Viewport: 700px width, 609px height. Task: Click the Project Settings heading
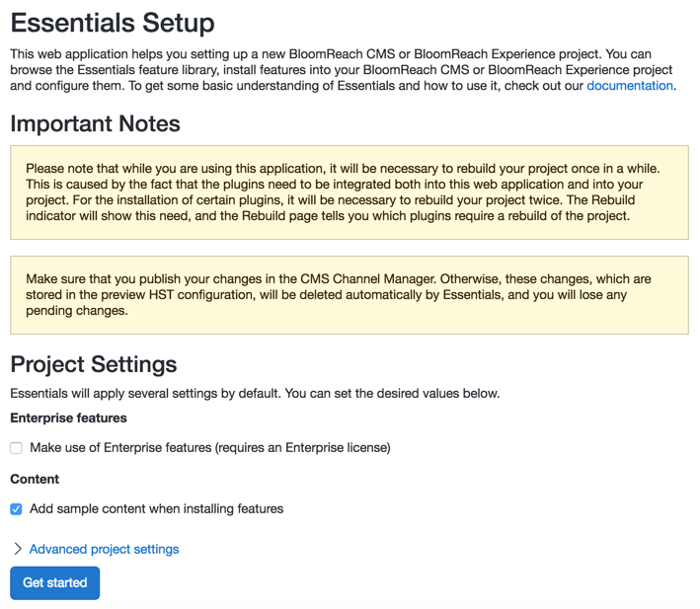(x=94, y=364)
